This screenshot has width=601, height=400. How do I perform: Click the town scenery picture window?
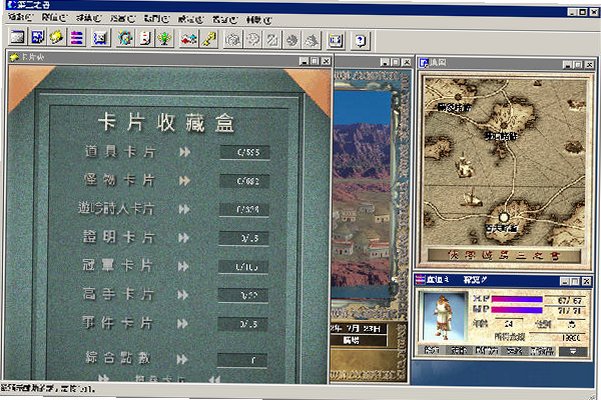(x=362, y=195)
